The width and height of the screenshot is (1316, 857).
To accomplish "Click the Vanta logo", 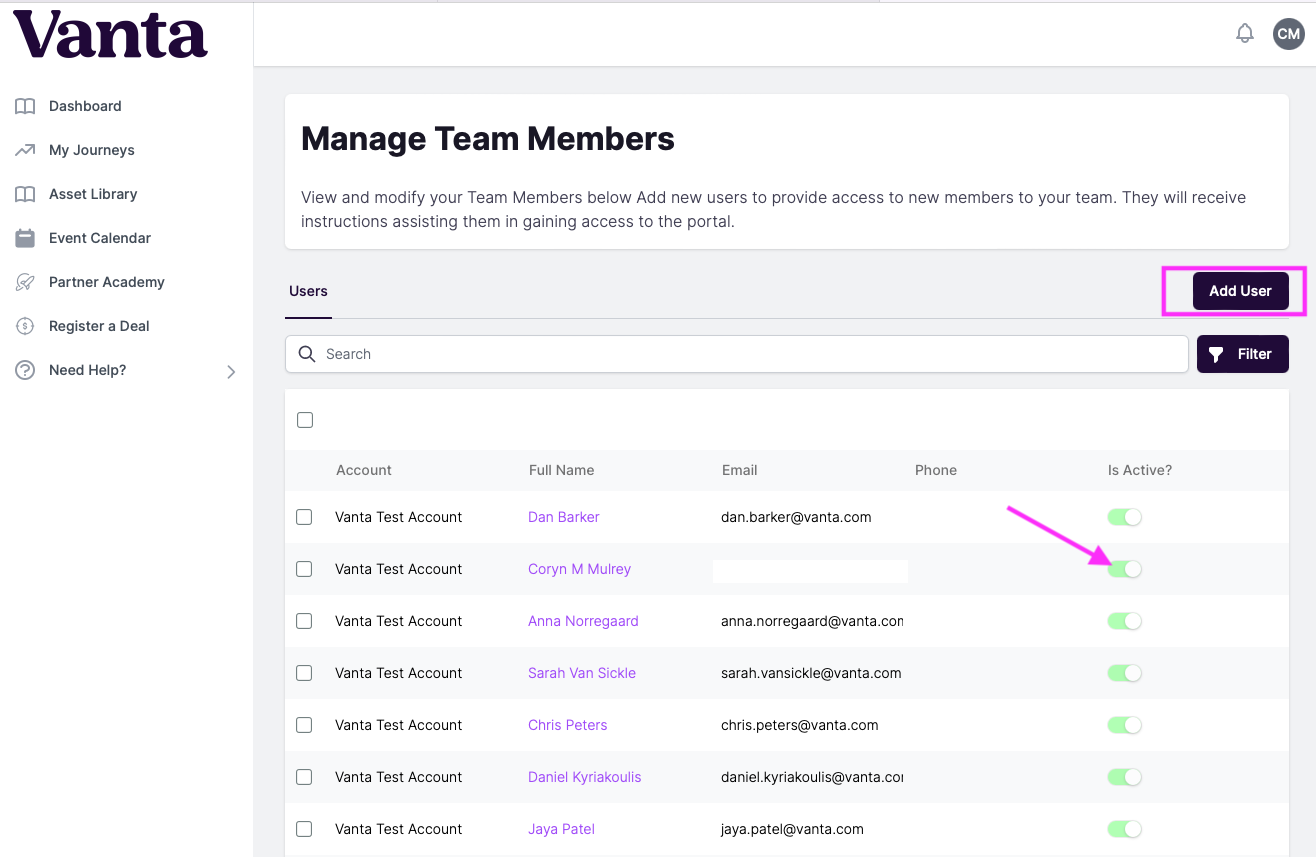I will (x=110, y=34).
